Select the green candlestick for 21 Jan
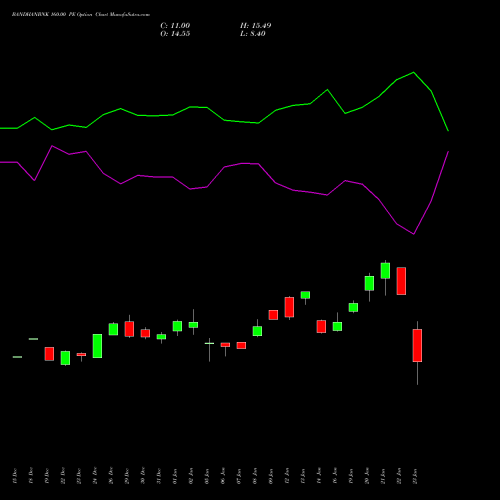The height and width of the screenshot is (500, 500). pyautogui.click(x=385, y=271)
